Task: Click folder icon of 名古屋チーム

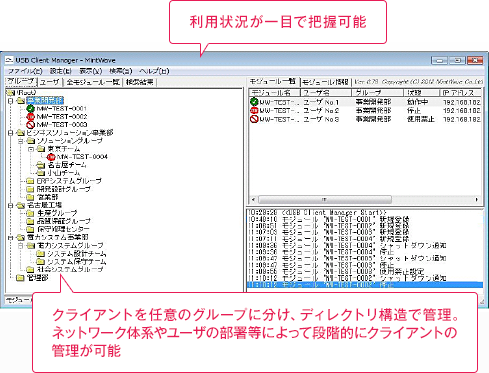Action: point(41,165)
